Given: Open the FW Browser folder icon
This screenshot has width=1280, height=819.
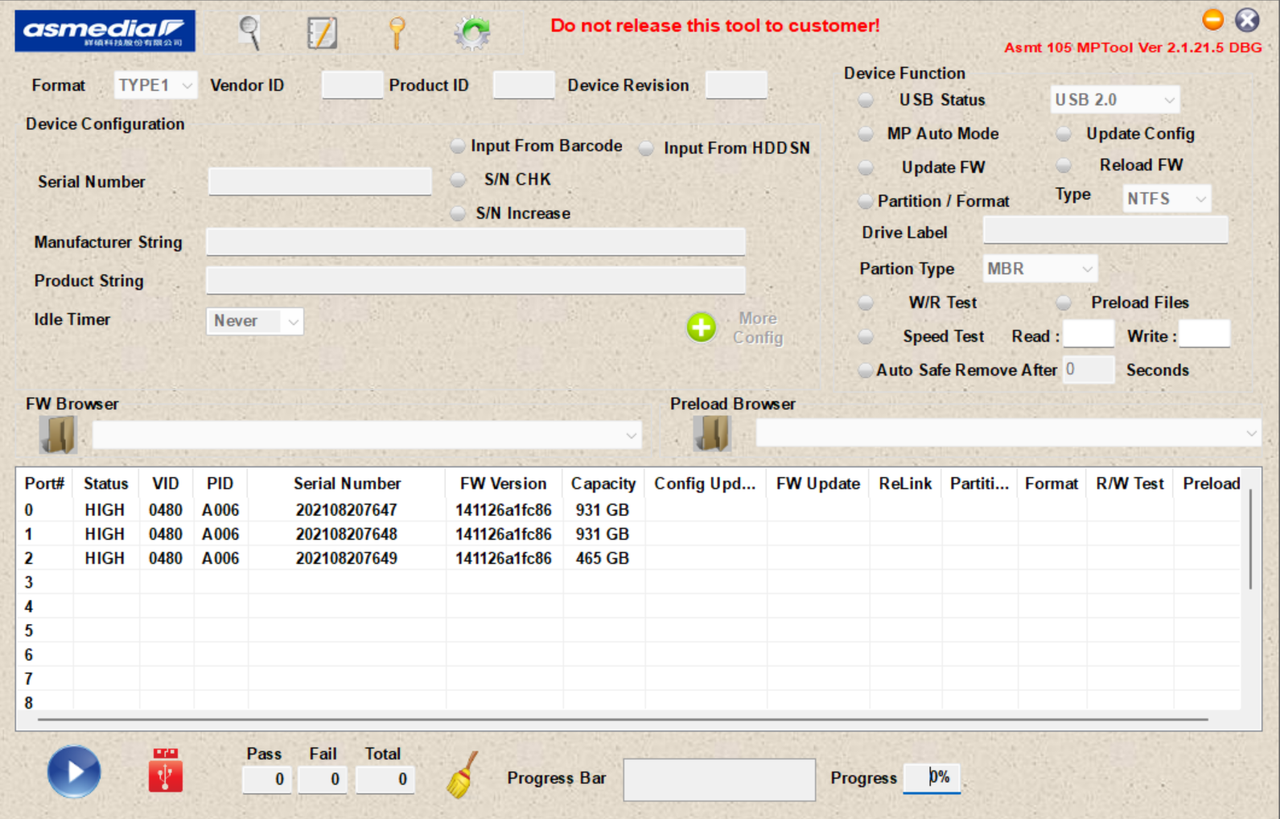Looking at the screenshot, I should (x=58, y=435).
